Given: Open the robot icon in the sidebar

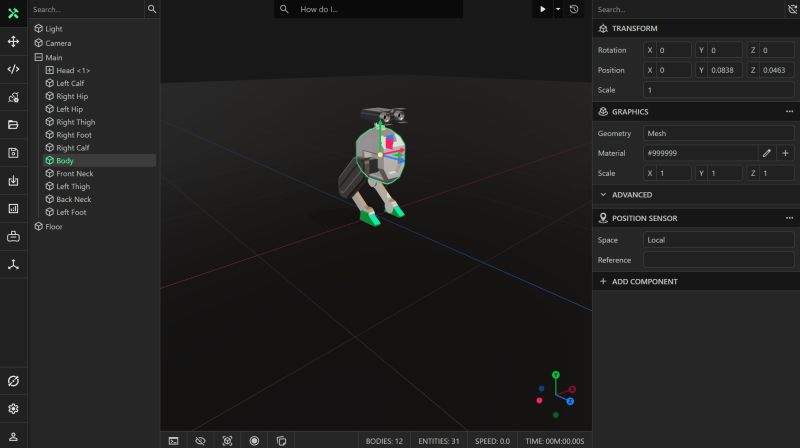Looking at the screenshot, I should pos(13,236).
